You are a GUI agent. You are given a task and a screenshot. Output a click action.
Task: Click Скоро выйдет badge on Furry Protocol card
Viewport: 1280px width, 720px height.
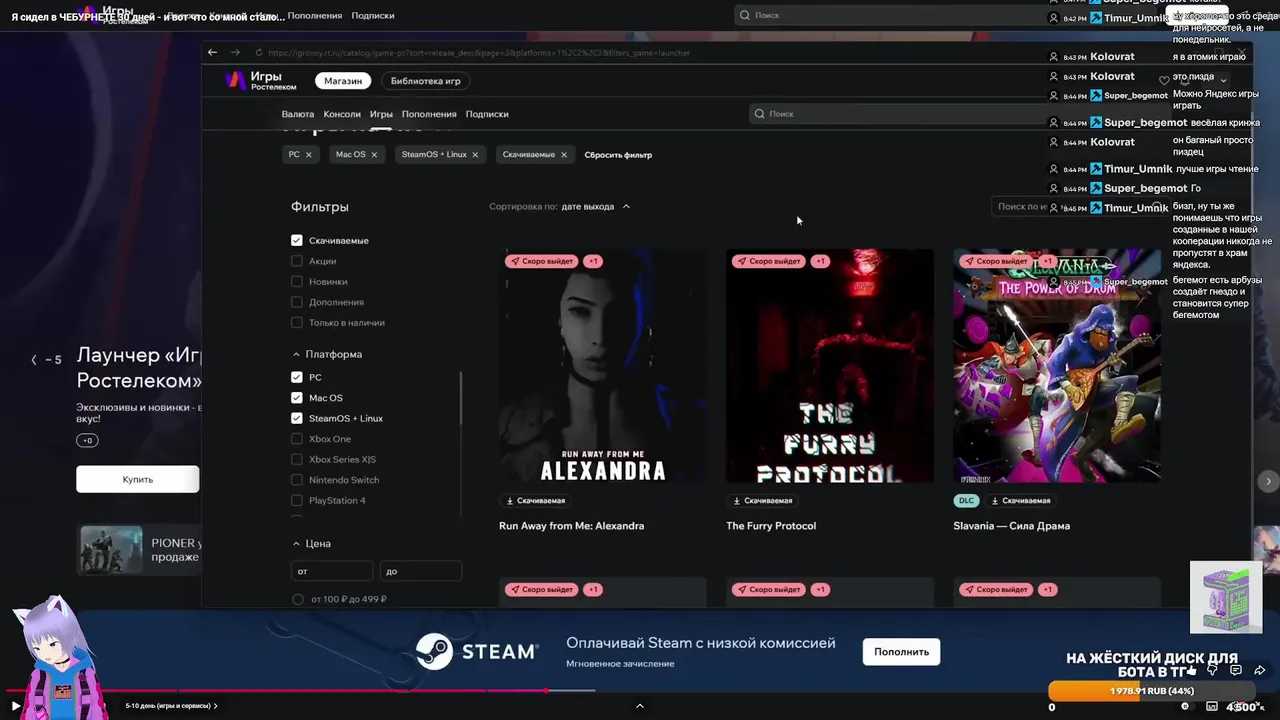point(768,261)
